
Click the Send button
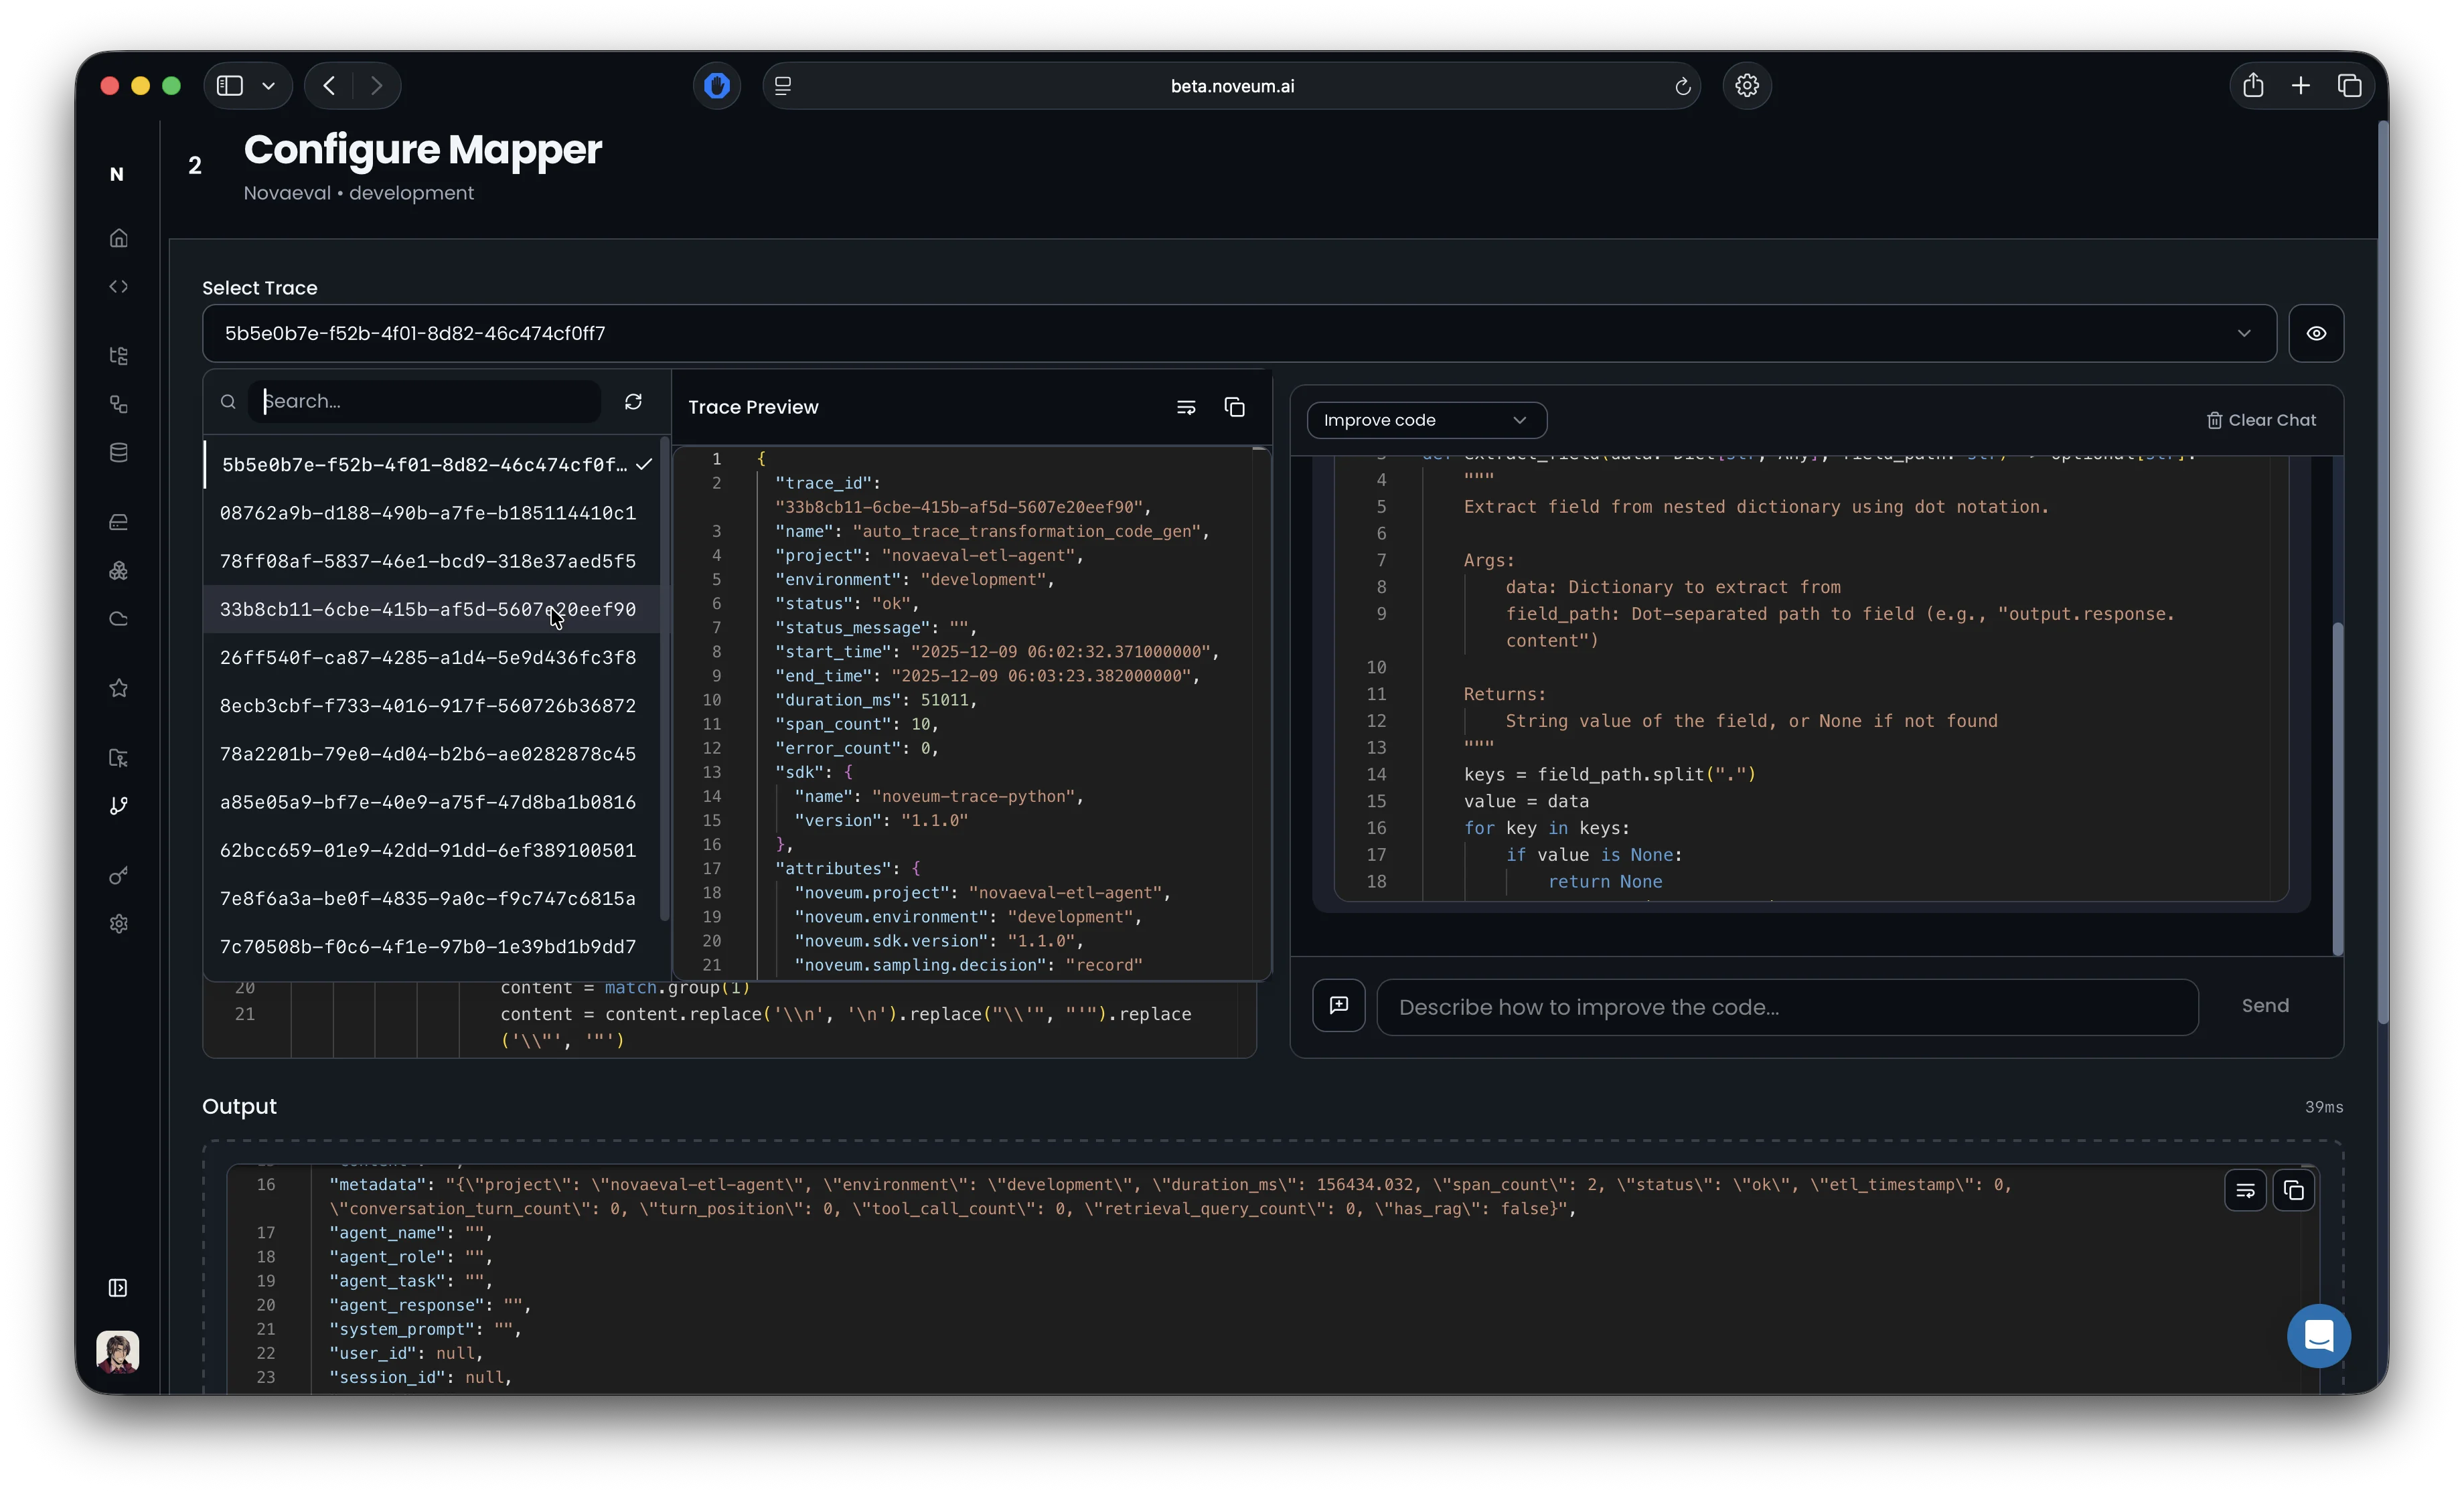(2265, 1006)
